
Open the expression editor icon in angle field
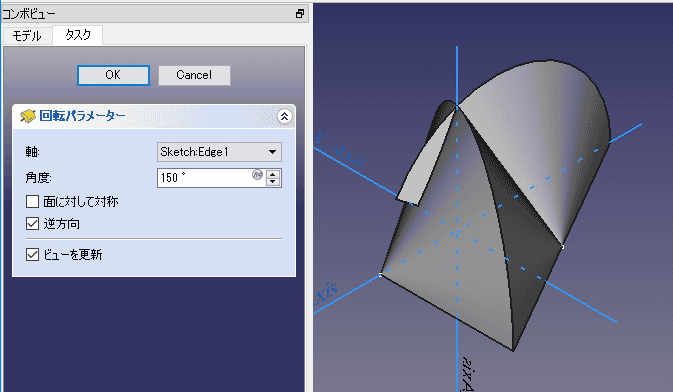coord(257,174)
